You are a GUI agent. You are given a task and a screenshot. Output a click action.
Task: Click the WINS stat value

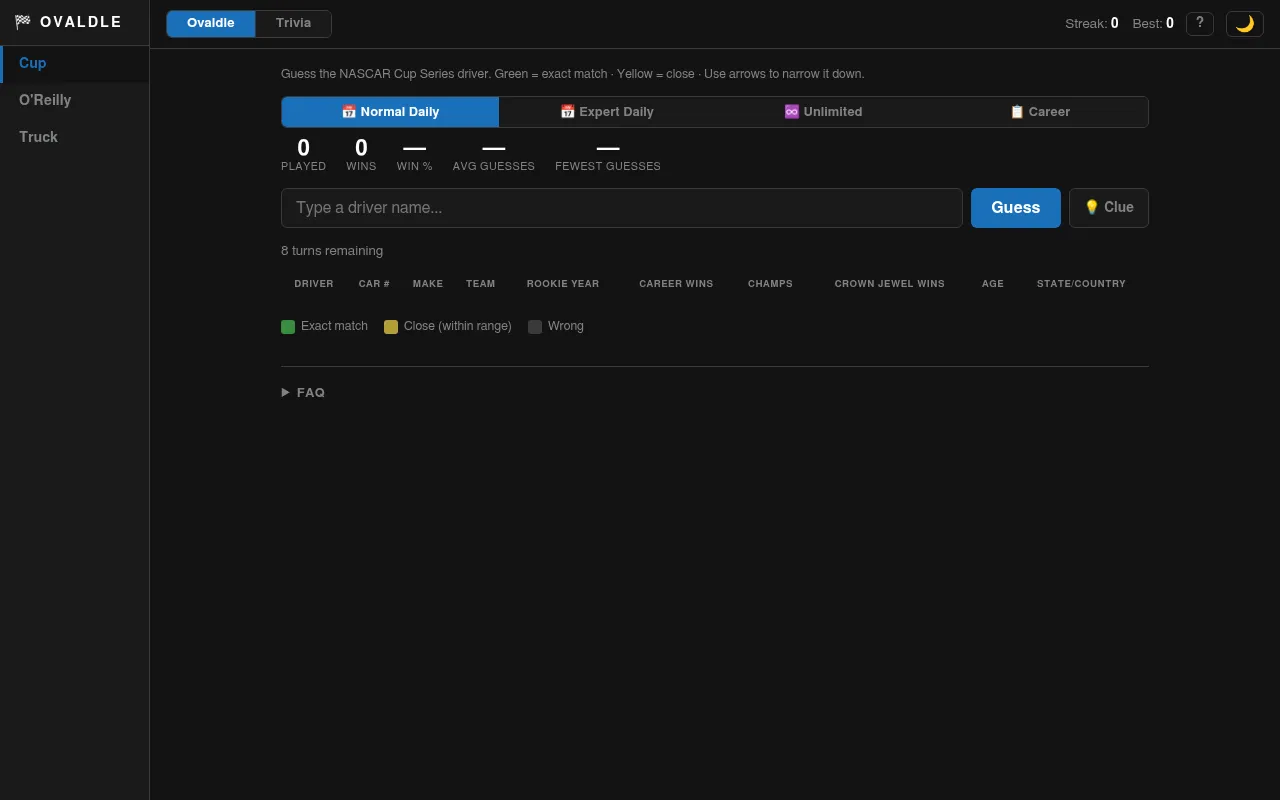(361, 149)
